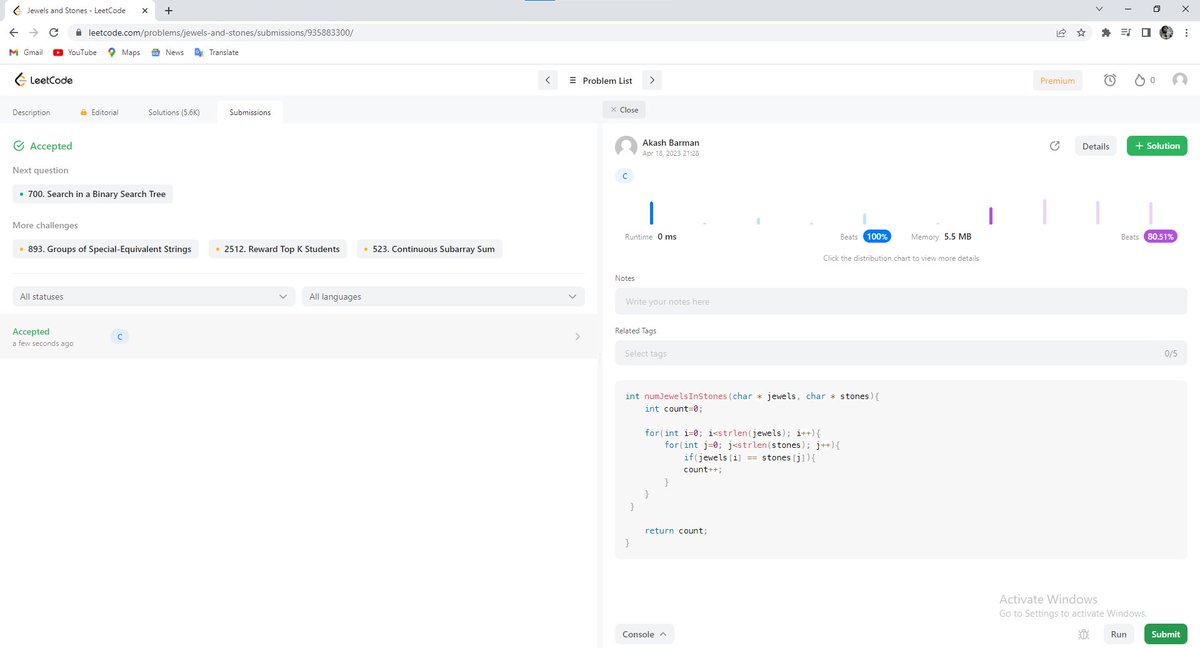Switch to Submissions tab
Image resolution: width=1200 pixels, height=648 pixels.
250,112
